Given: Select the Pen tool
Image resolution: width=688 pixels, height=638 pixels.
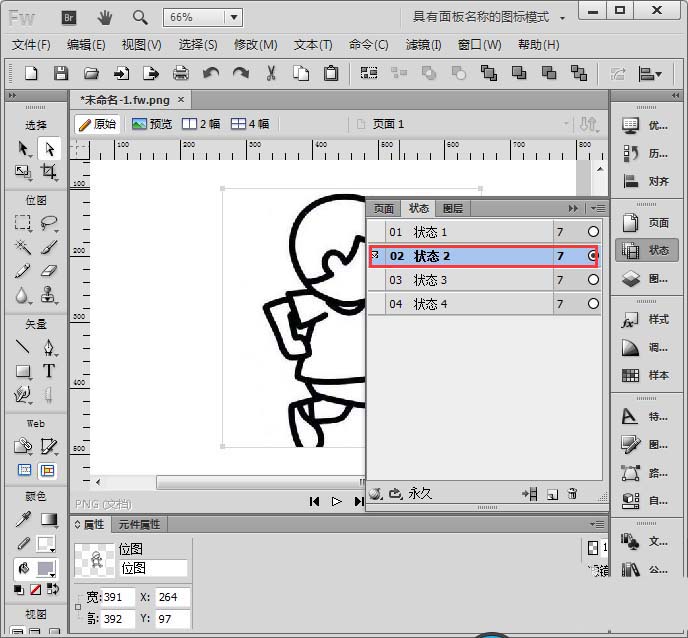Looking at the screenshot, I should click(x=49, y=348).
